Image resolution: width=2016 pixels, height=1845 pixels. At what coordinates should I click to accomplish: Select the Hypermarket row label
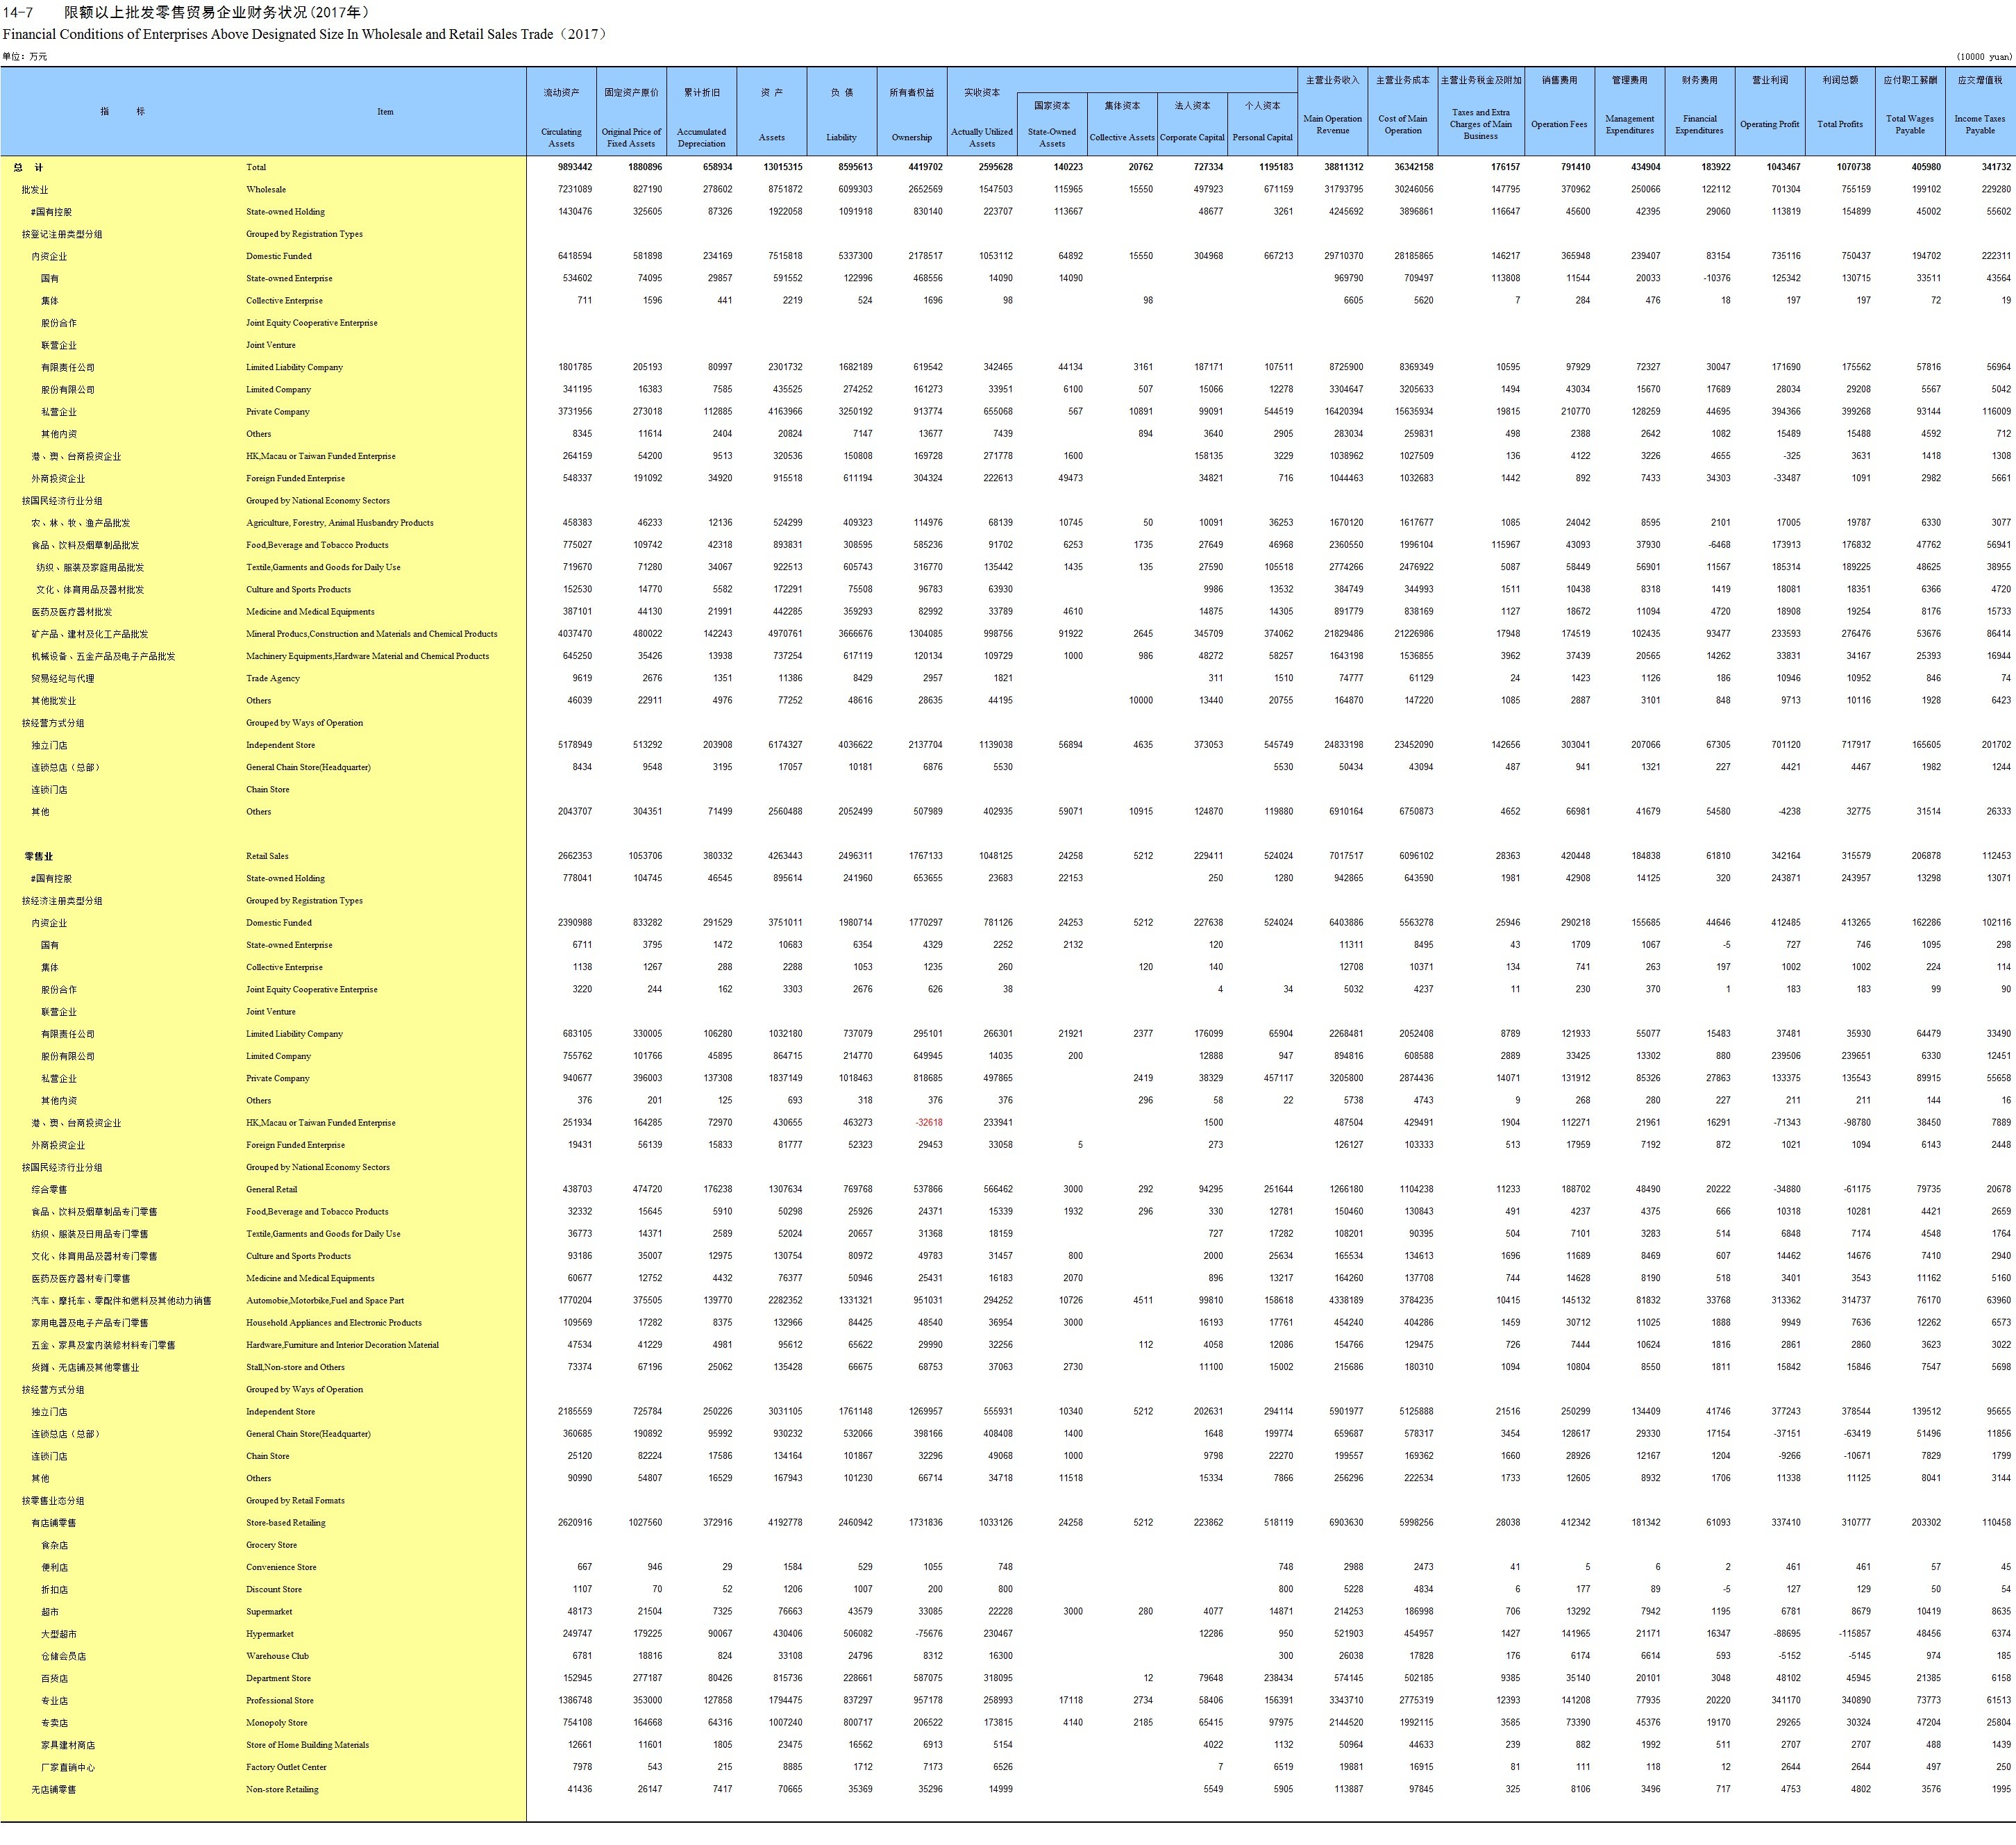coord(270,1634)
